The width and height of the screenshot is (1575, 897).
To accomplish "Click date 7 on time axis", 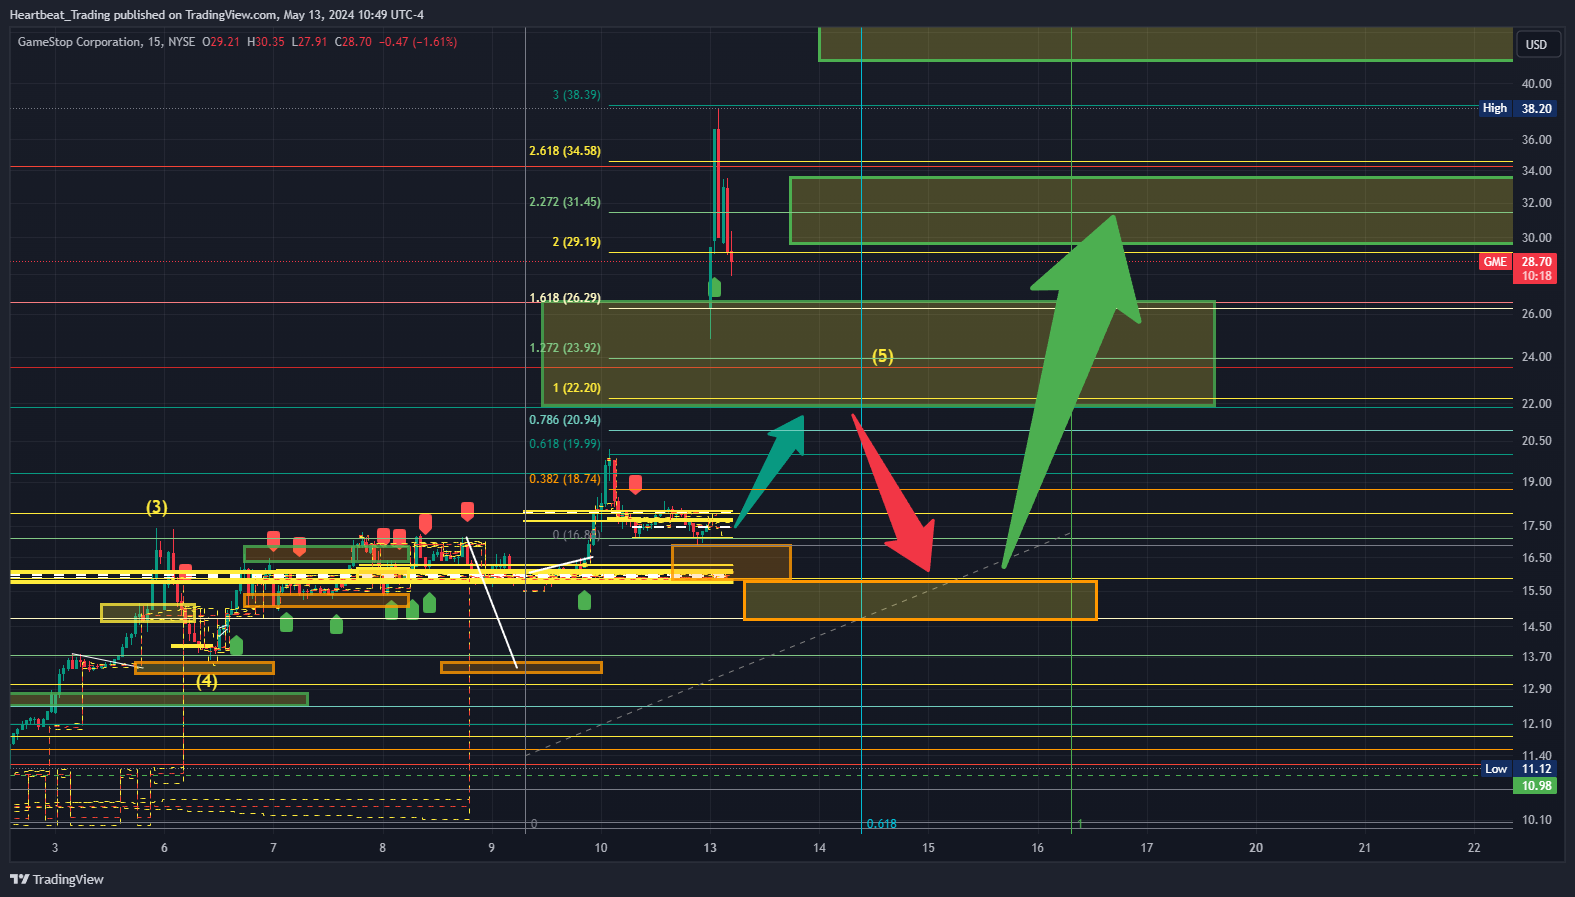I will coord(273,848).
